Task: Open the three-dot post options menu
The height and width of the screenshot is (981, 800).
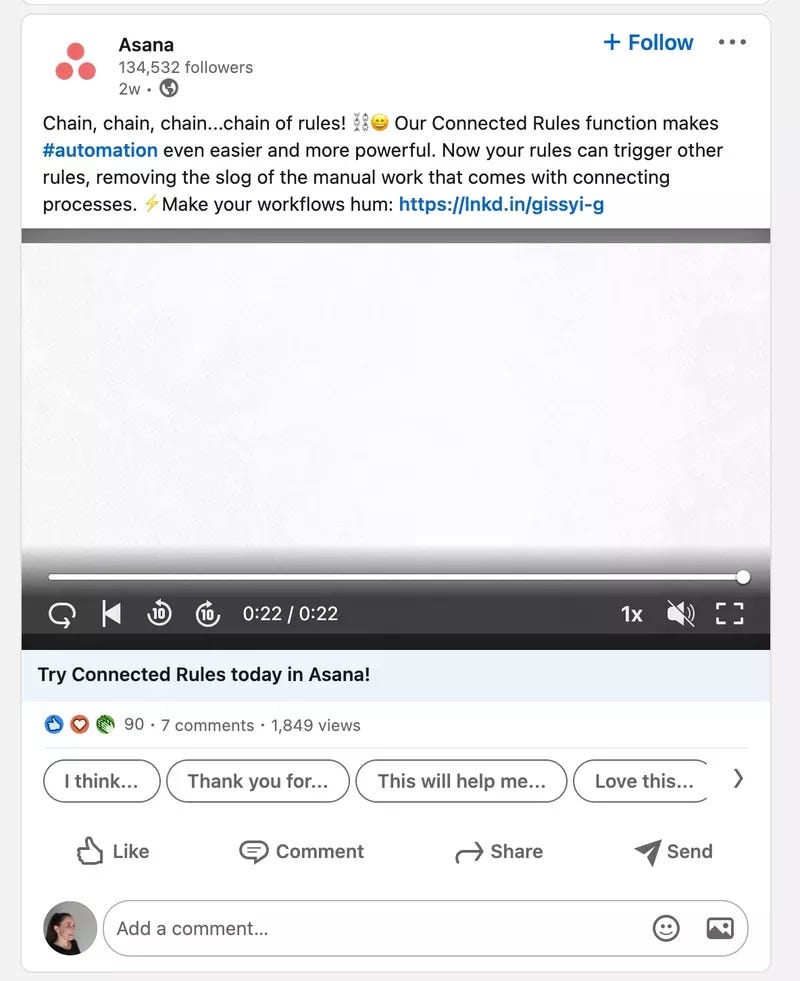Action: pyautogui.click(x=732, y=42)
